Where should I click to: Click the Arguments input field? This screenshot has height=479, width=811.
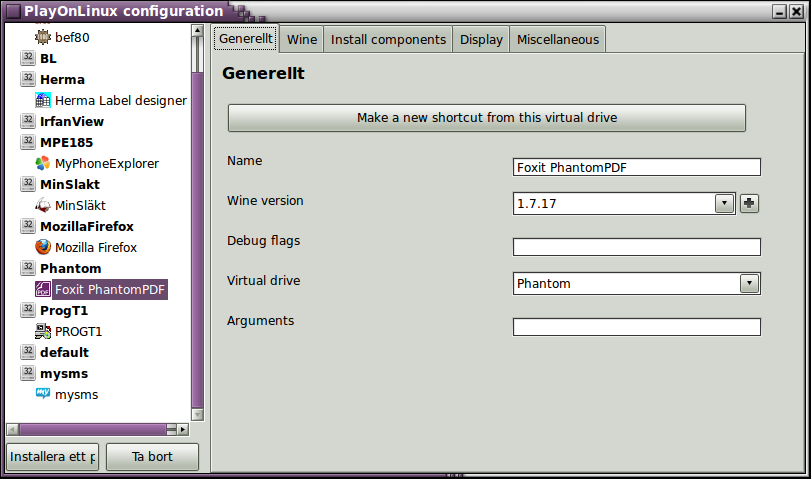pyautogui.click(x=637, y=327)
